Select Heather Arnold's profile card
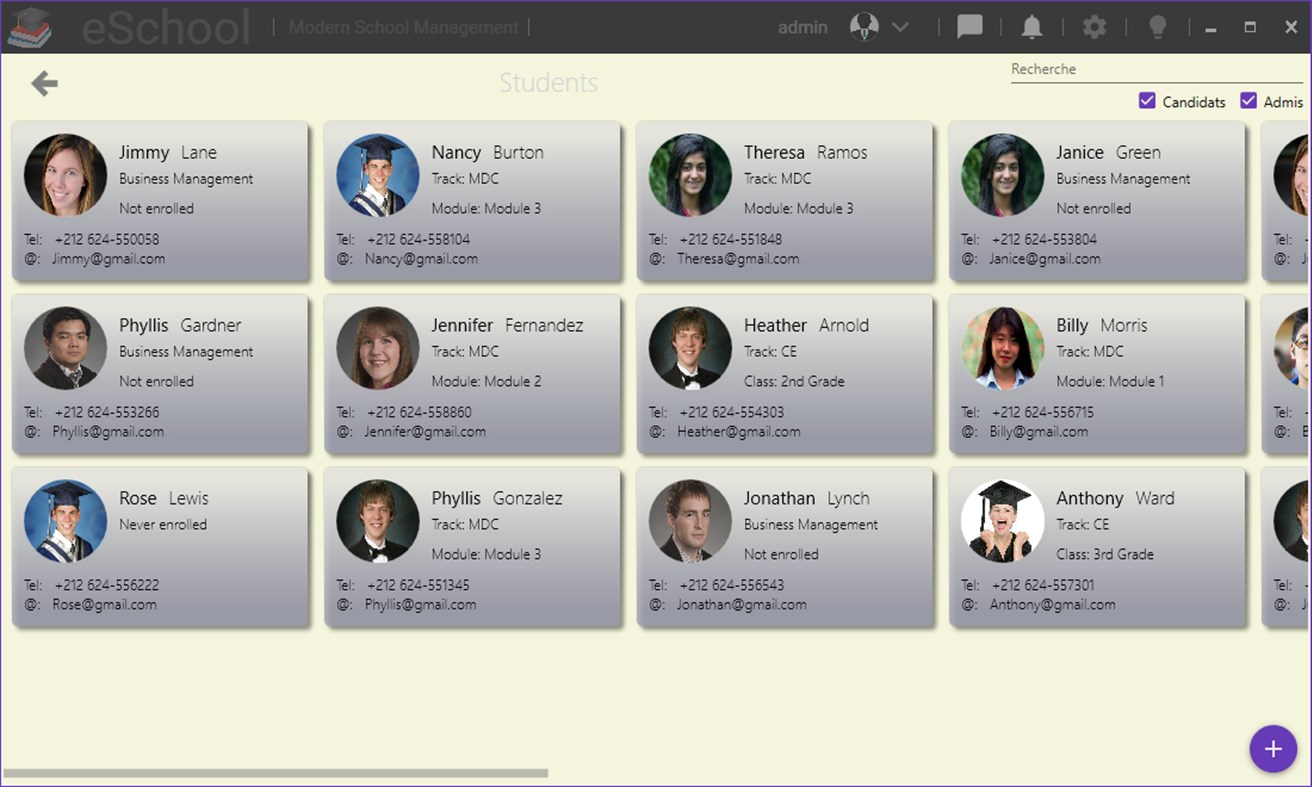The width and height of the screenshot is (1312, 787). point(785,373)
